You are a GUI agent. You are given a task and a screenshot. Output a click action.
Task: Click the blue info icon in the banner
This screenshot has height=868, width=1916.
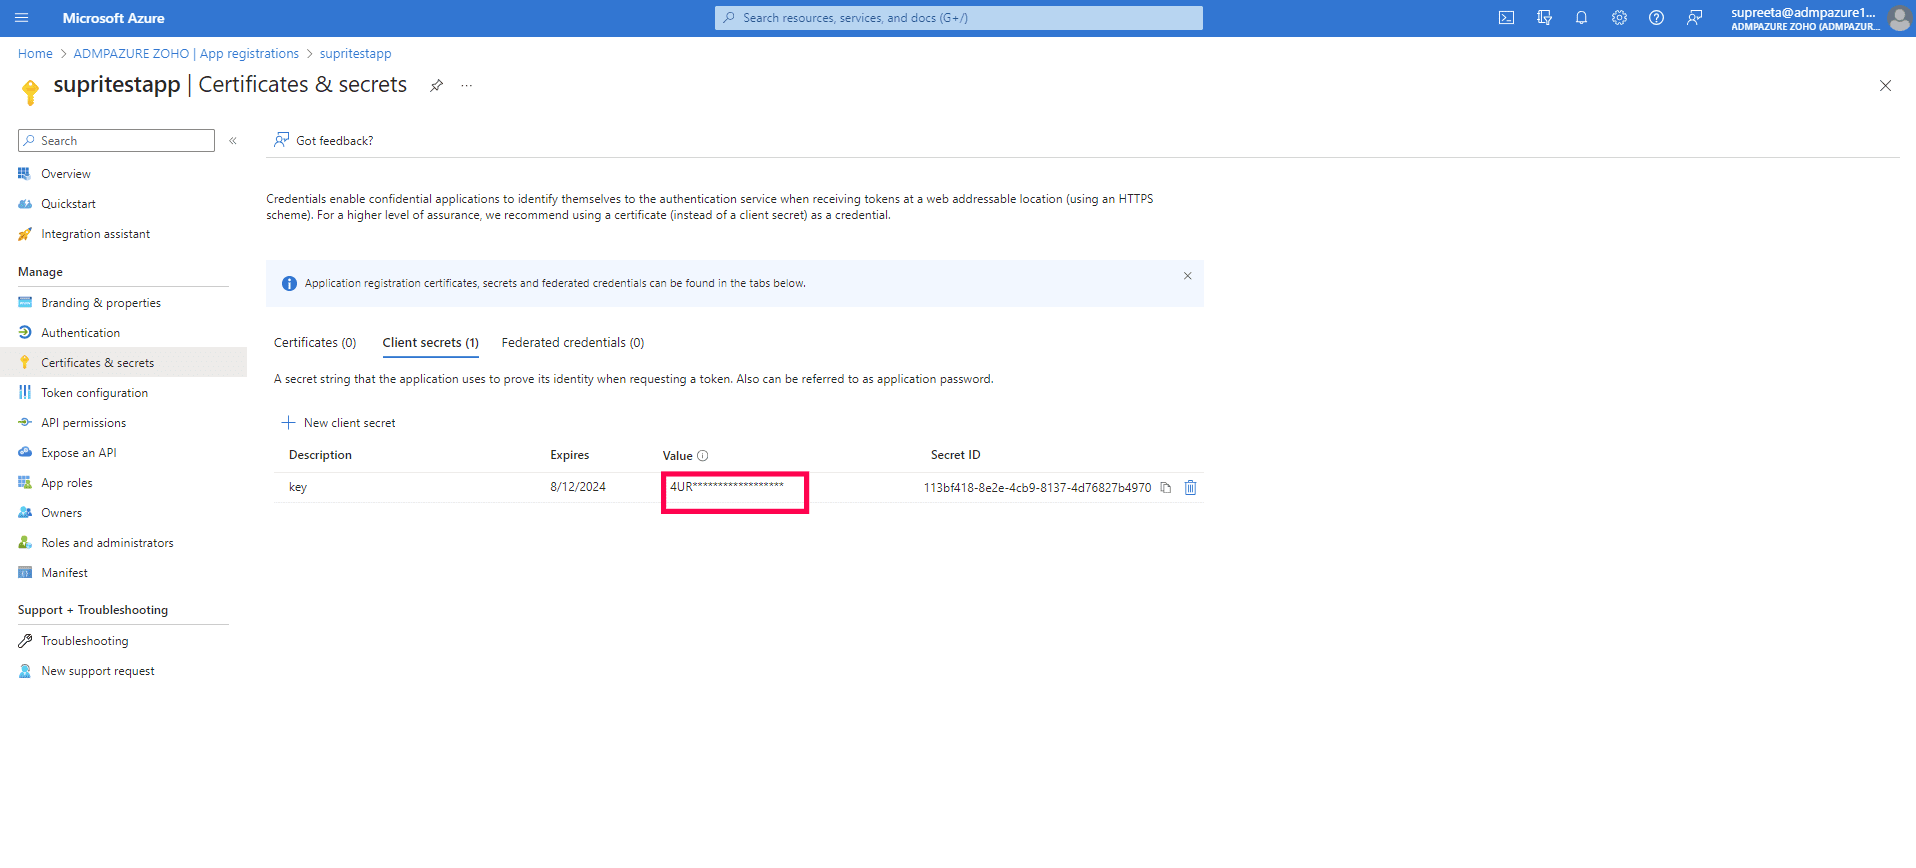pyautogui.click(x=289, y=284)
